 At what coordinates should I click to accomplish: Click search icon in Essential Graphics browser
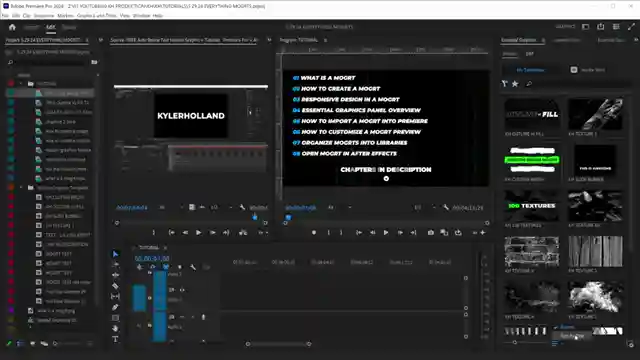529,84
